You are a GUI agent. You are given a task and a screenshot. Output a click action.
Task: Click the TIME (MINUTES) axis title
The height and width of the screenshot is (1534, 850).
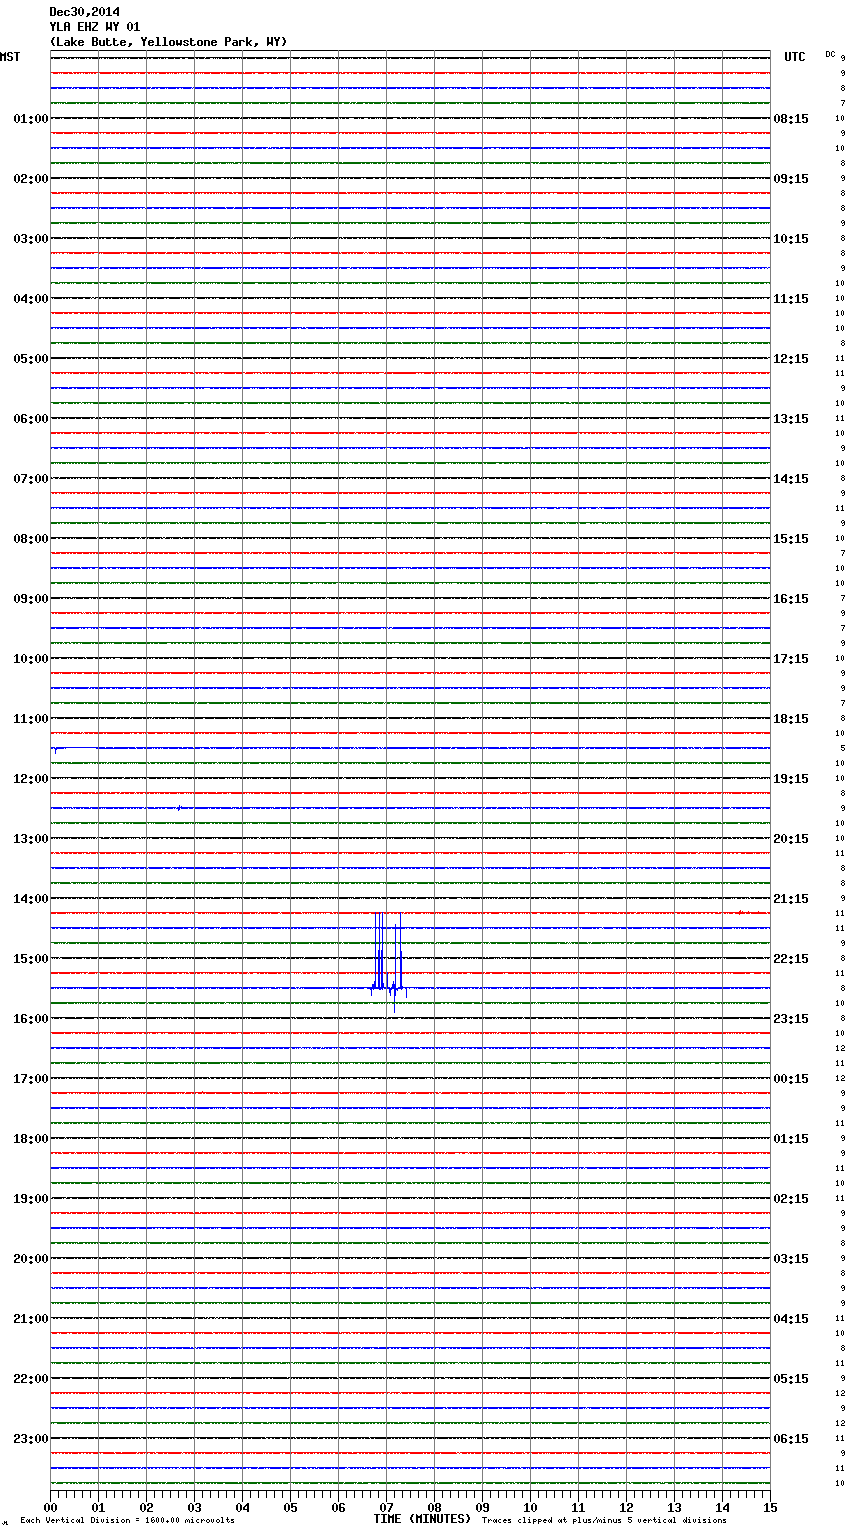tap(421, 1519)
